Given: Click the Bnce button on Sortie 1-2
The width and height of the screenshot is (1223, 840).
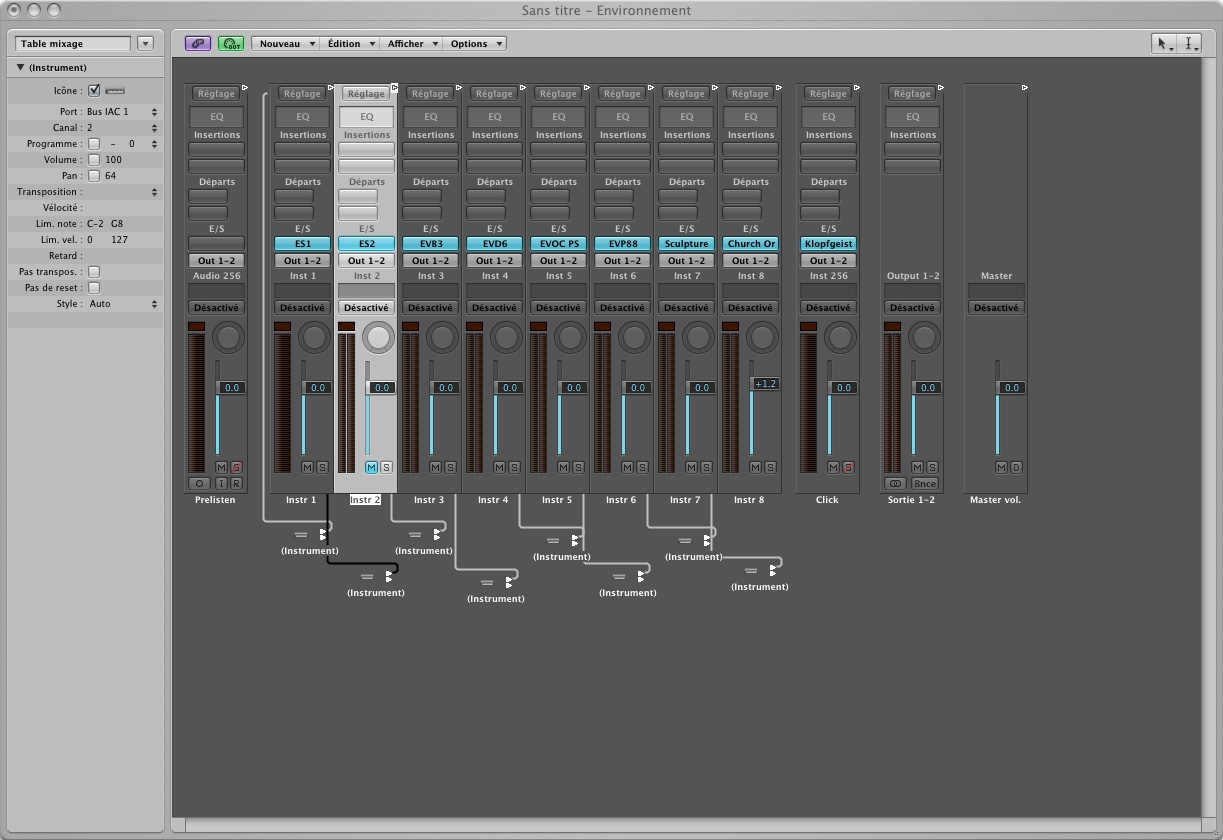Looking at the screenshot, I should pyautogui.click(x=925, y=484).
